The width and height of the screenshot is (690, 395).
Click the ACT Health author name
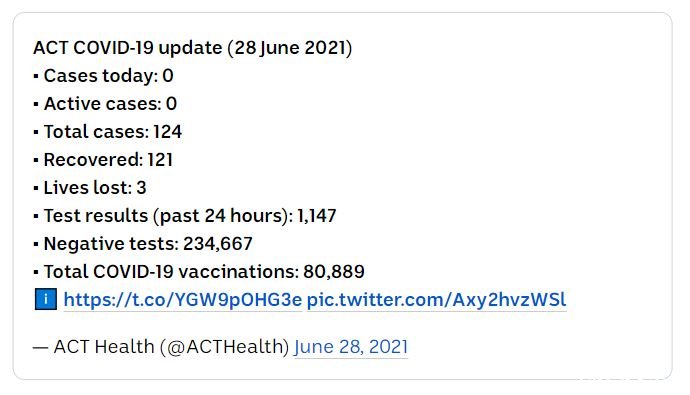click(x=104, y=347)
